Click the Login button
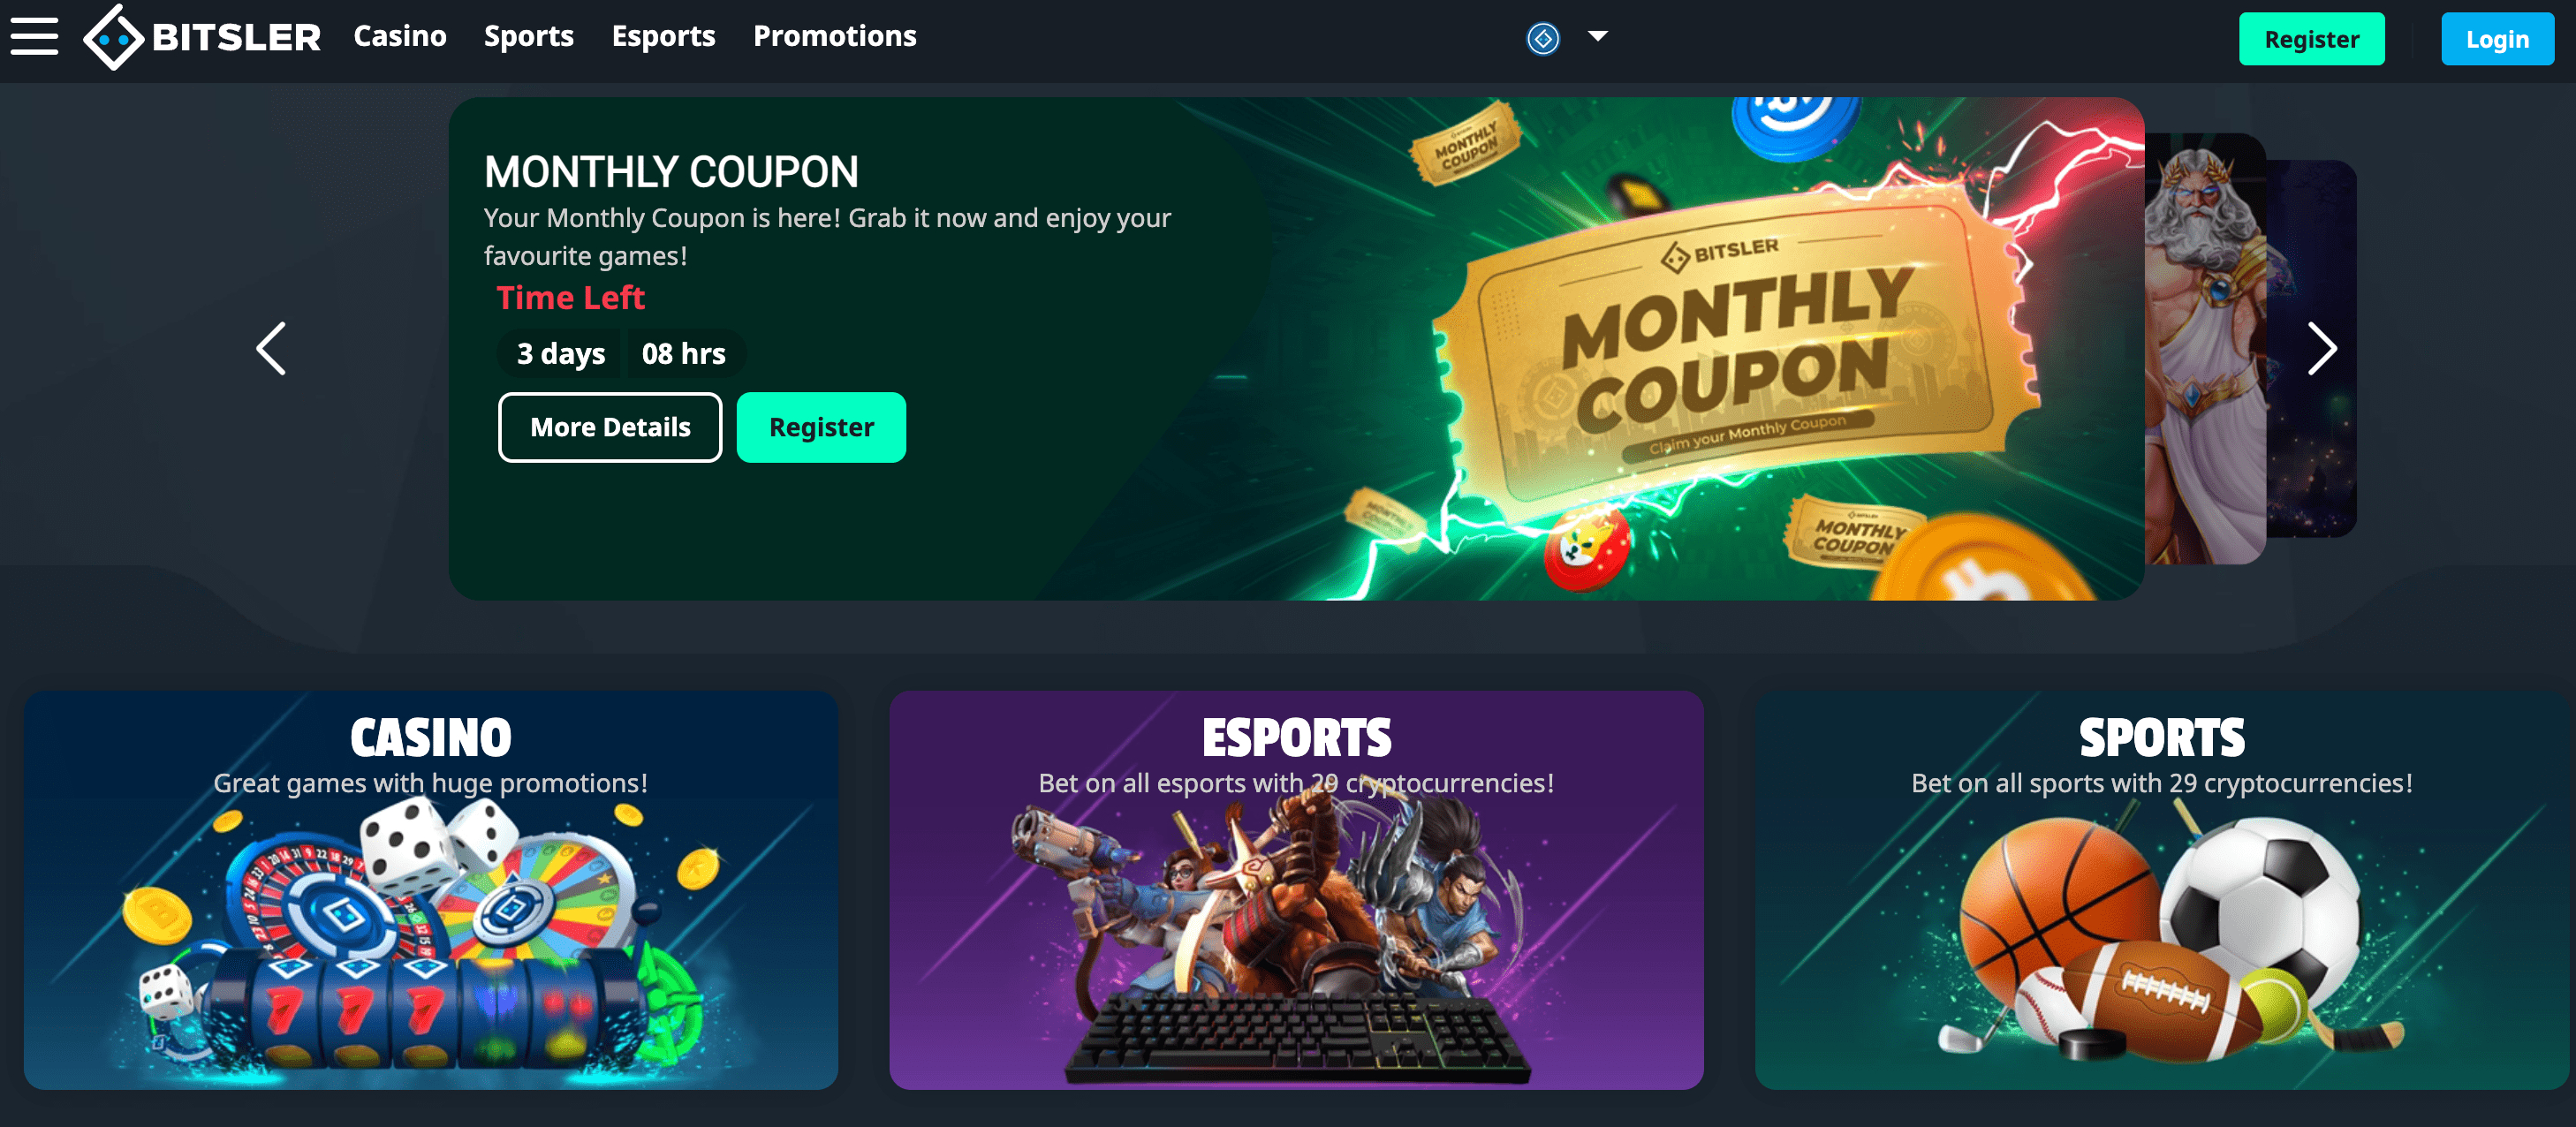 [x=2497, y=39]
